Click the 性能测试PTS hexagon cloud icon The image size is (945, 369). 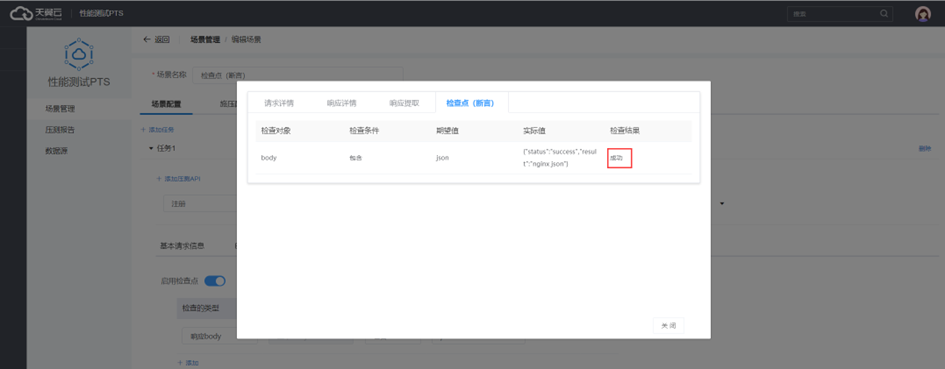79,54
